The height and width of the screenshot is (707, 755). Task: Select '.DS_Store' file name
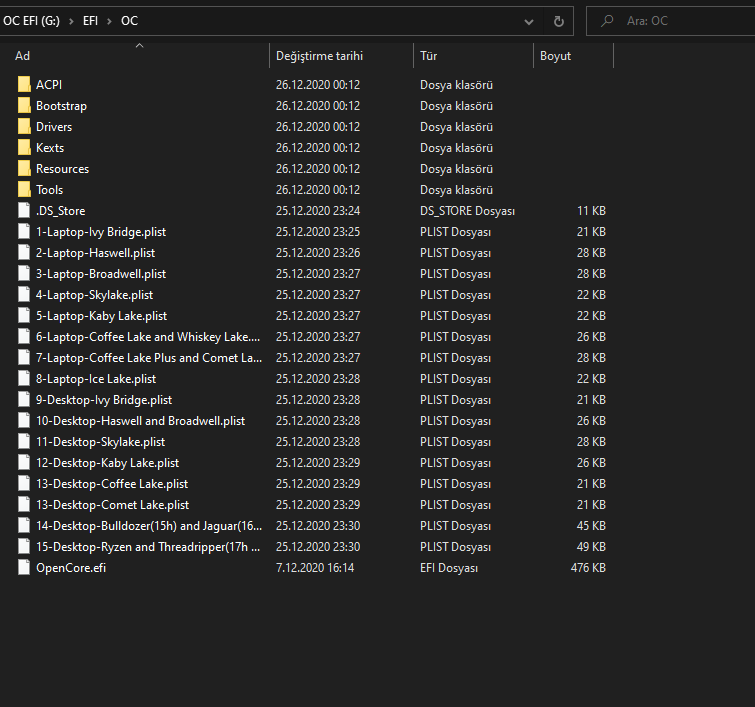(x=61, y=211)
